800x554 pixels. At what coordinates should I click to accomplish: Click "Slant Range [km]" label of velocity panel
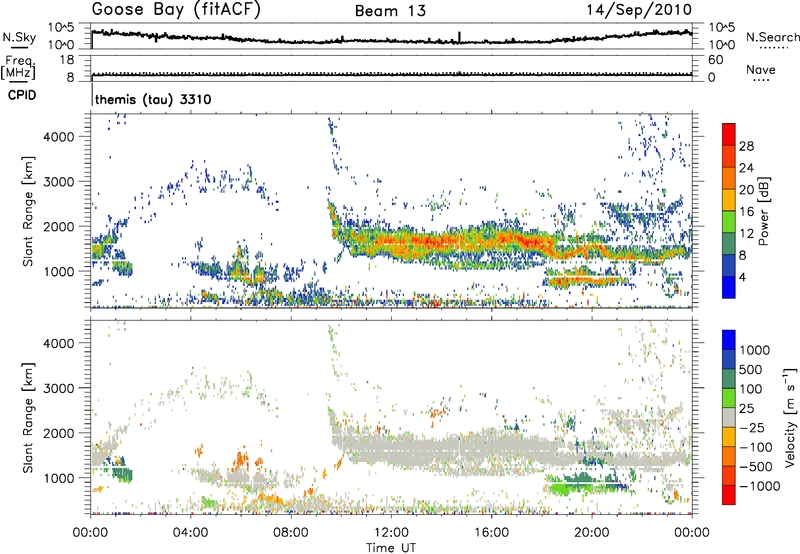[x=28, y=417]
